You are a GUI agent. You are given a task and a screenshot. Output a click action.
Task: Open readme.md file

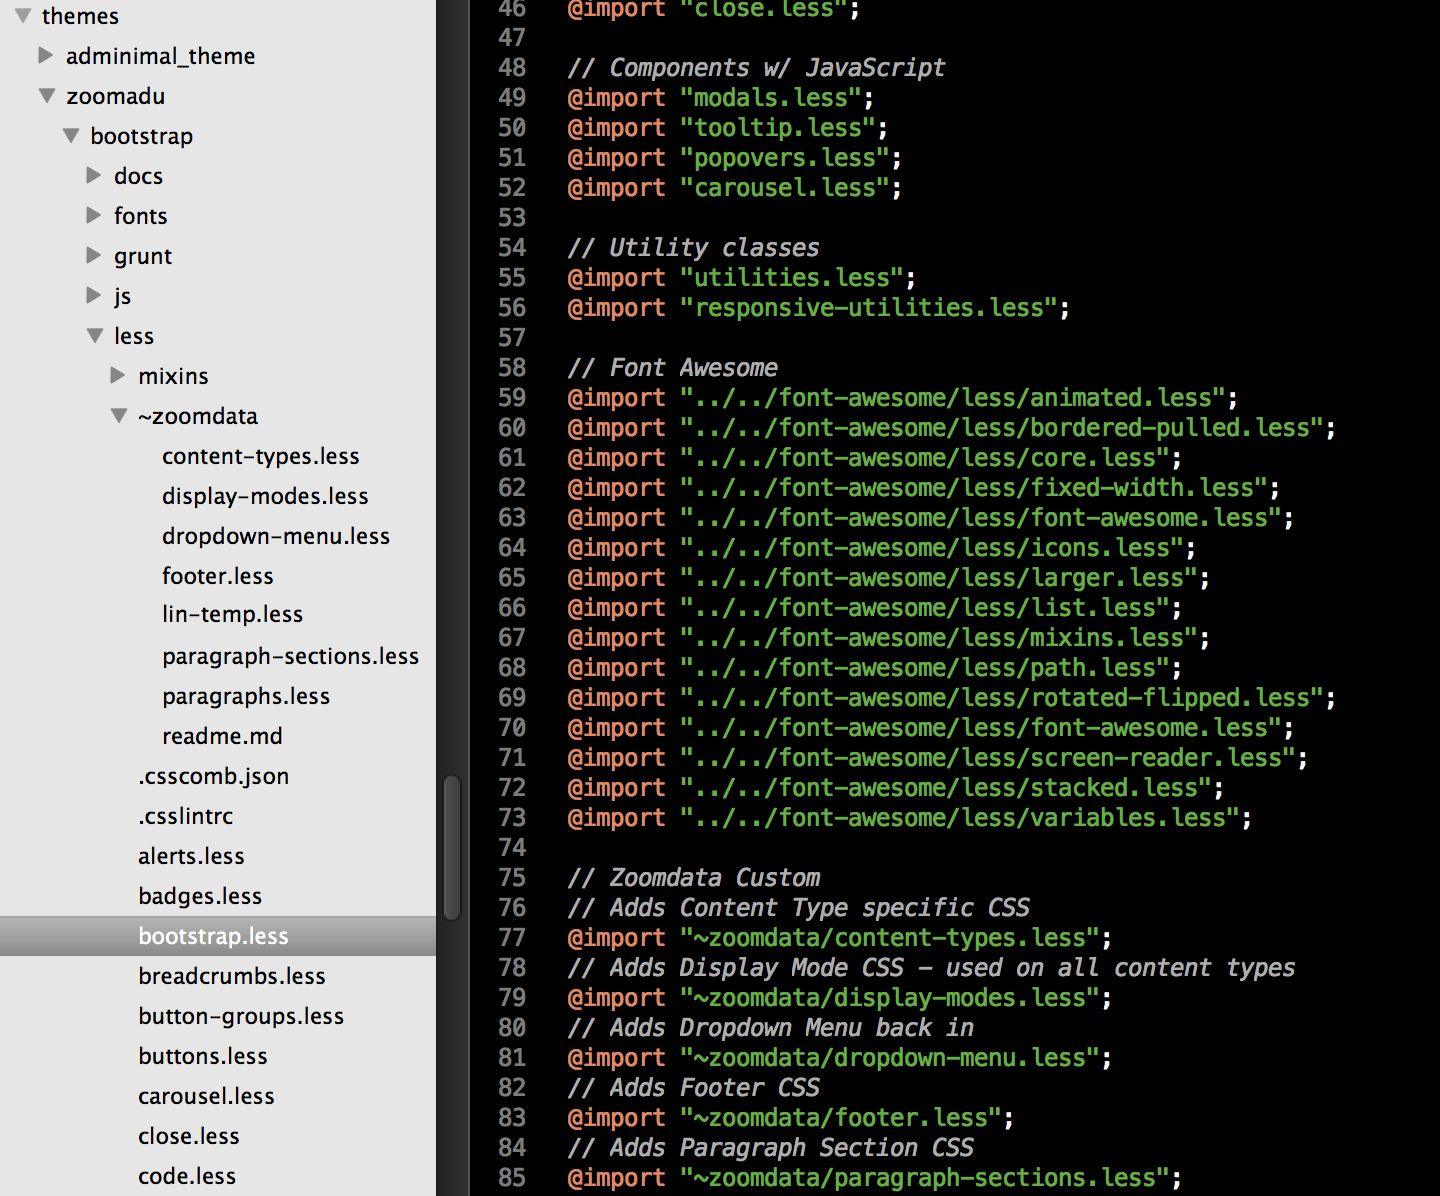click(222, 736)
